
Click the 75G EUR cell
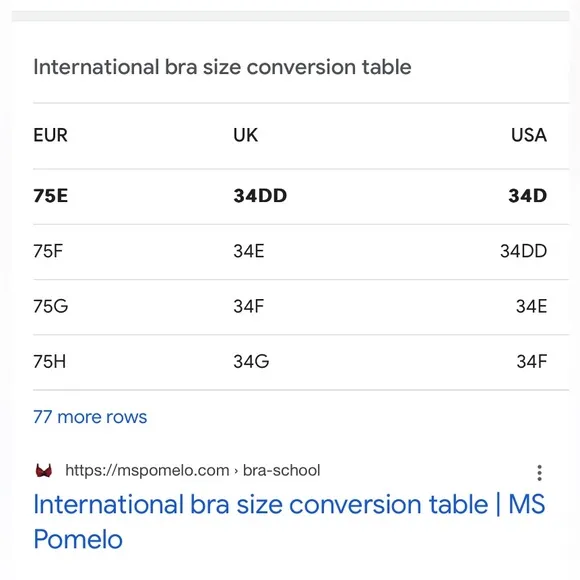[51, 306]
